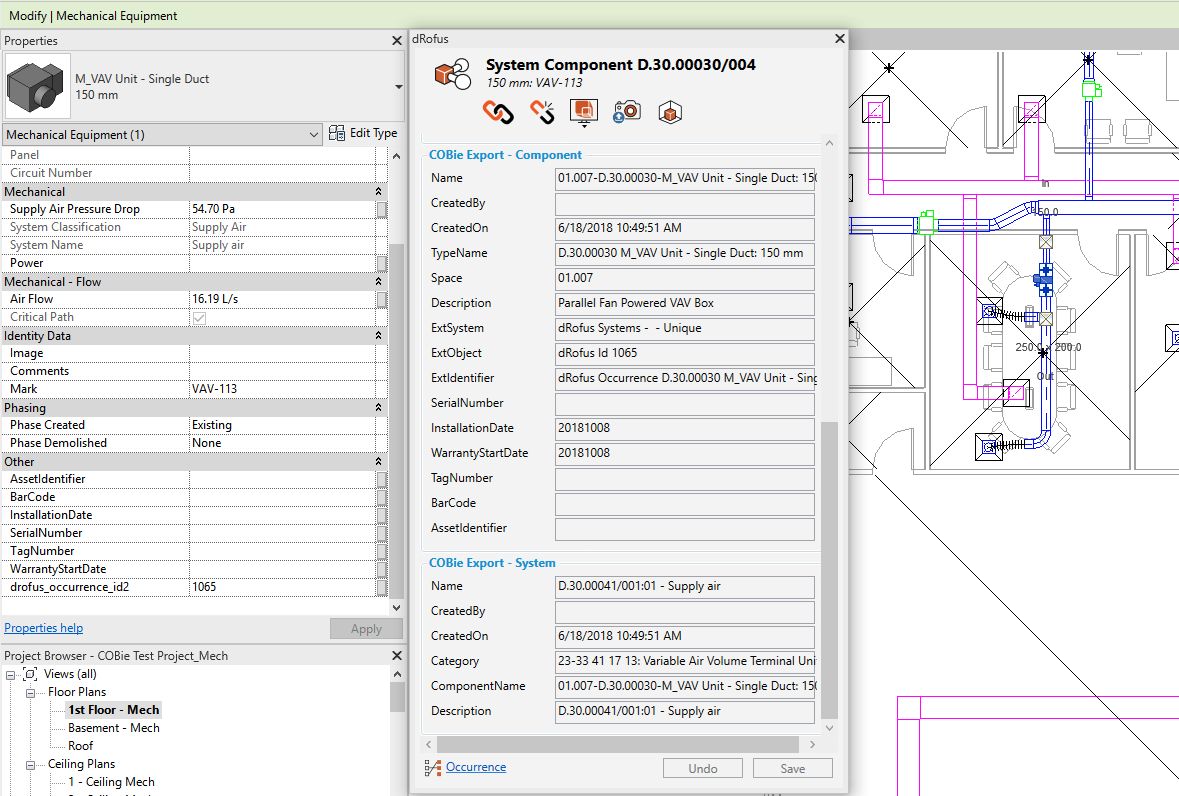The height and width of the screenshot is (796, 1179).
Task: Open the screen display dropdown icon in dRofus
Action: tap(583, 112)
